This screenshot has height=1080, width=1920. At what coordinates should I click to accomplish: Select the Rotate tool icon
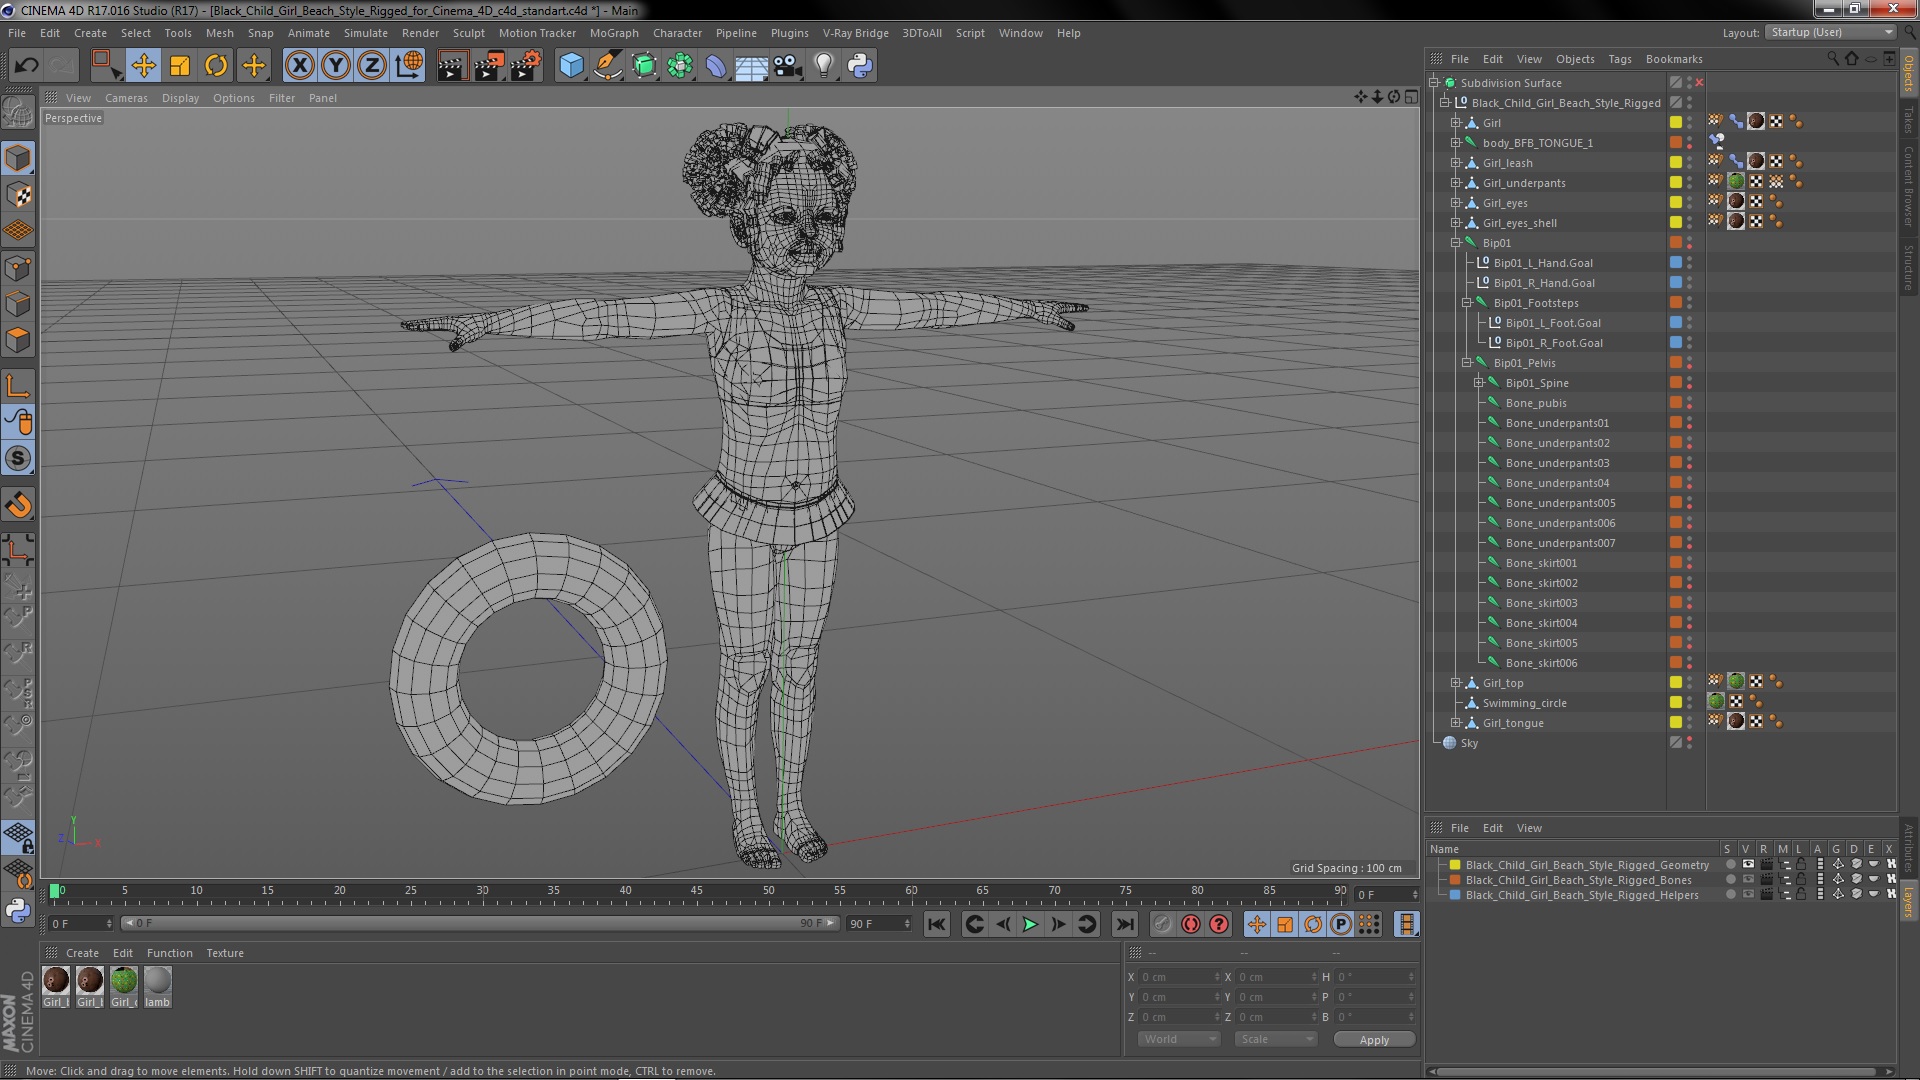tap(216, 66)
